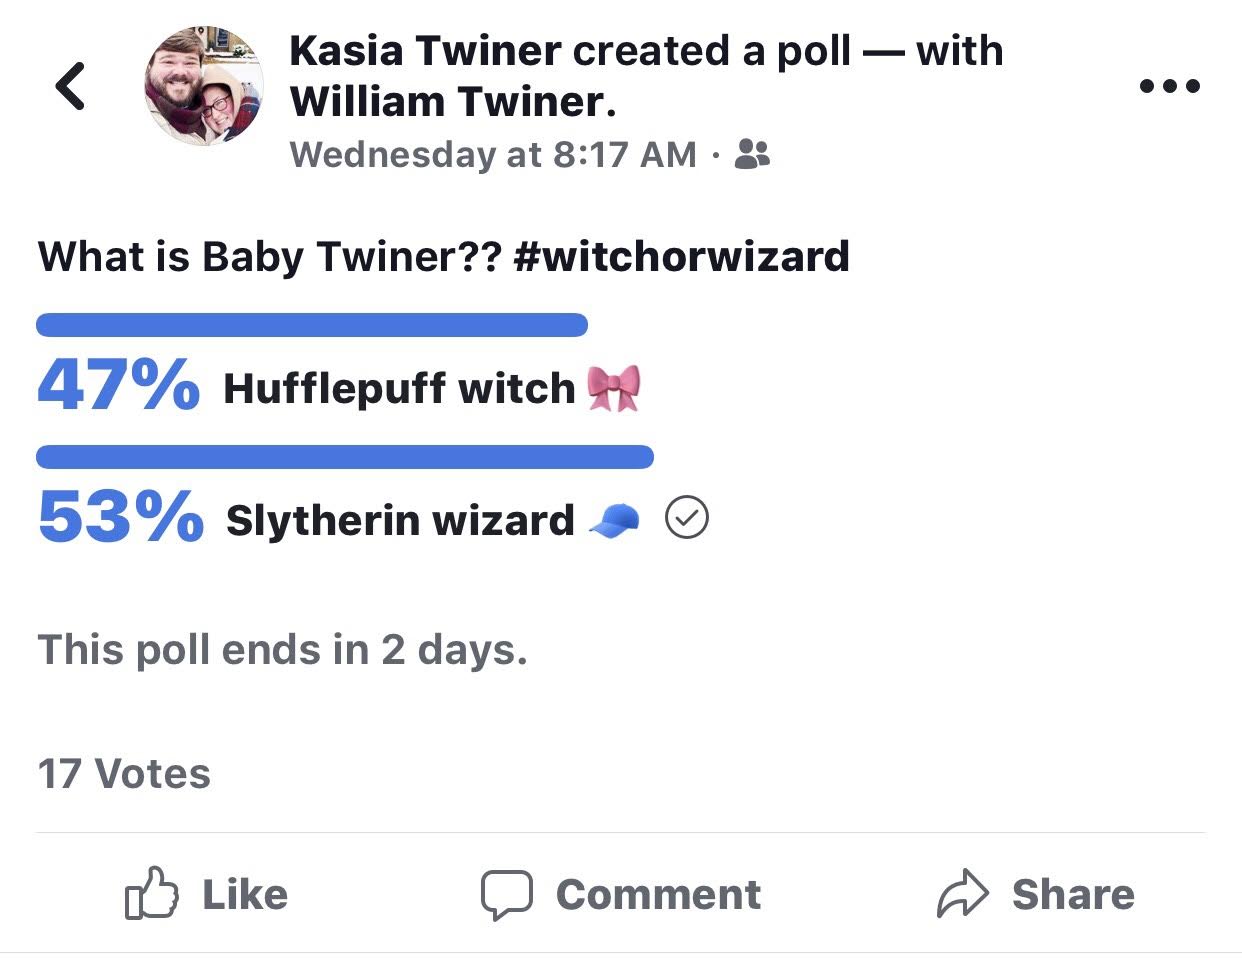Open William Twiner's tagged profile link
The width and height of the screenshot is (1242, 963).
452,102
